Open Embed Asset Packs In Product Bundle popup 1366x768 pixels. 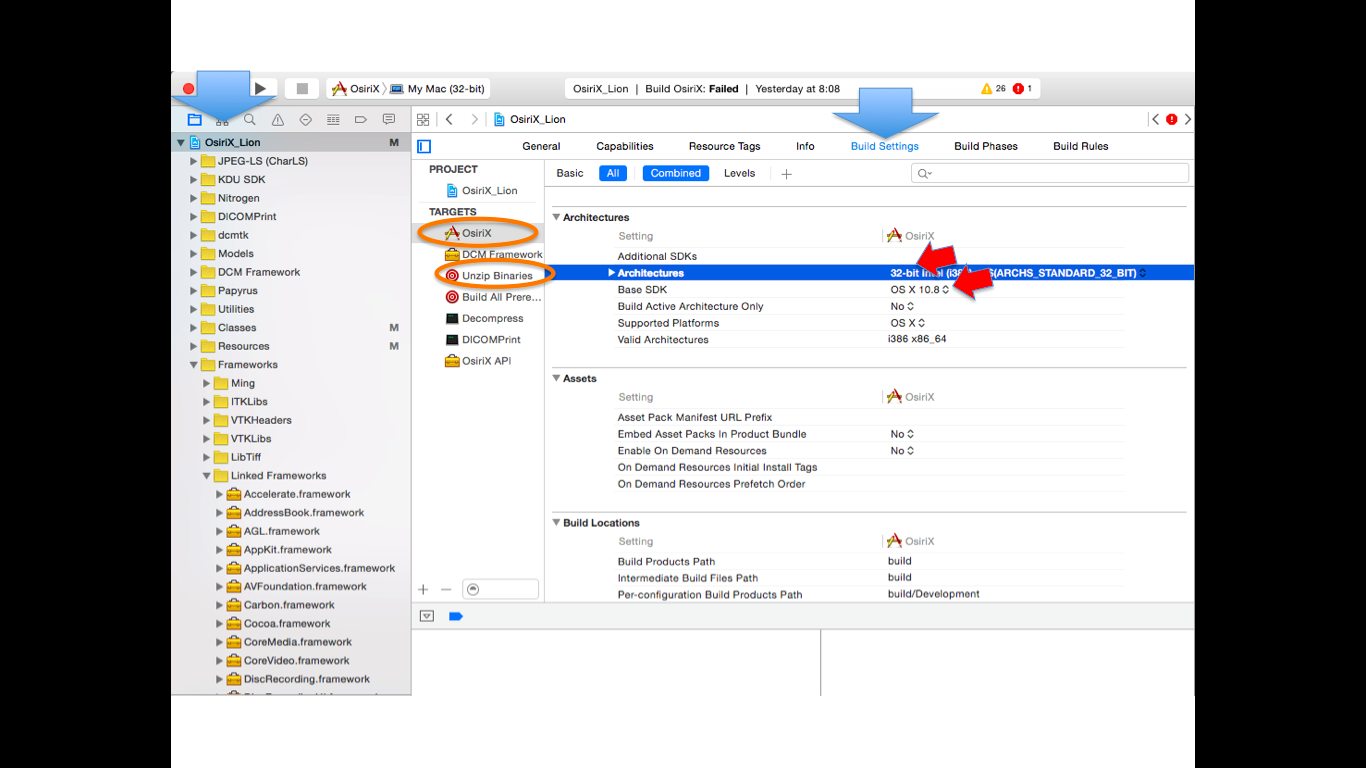902,434
